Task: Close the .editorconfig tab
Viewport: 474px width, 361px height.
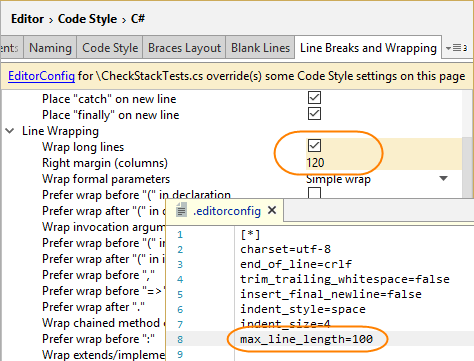Action: 272,210
